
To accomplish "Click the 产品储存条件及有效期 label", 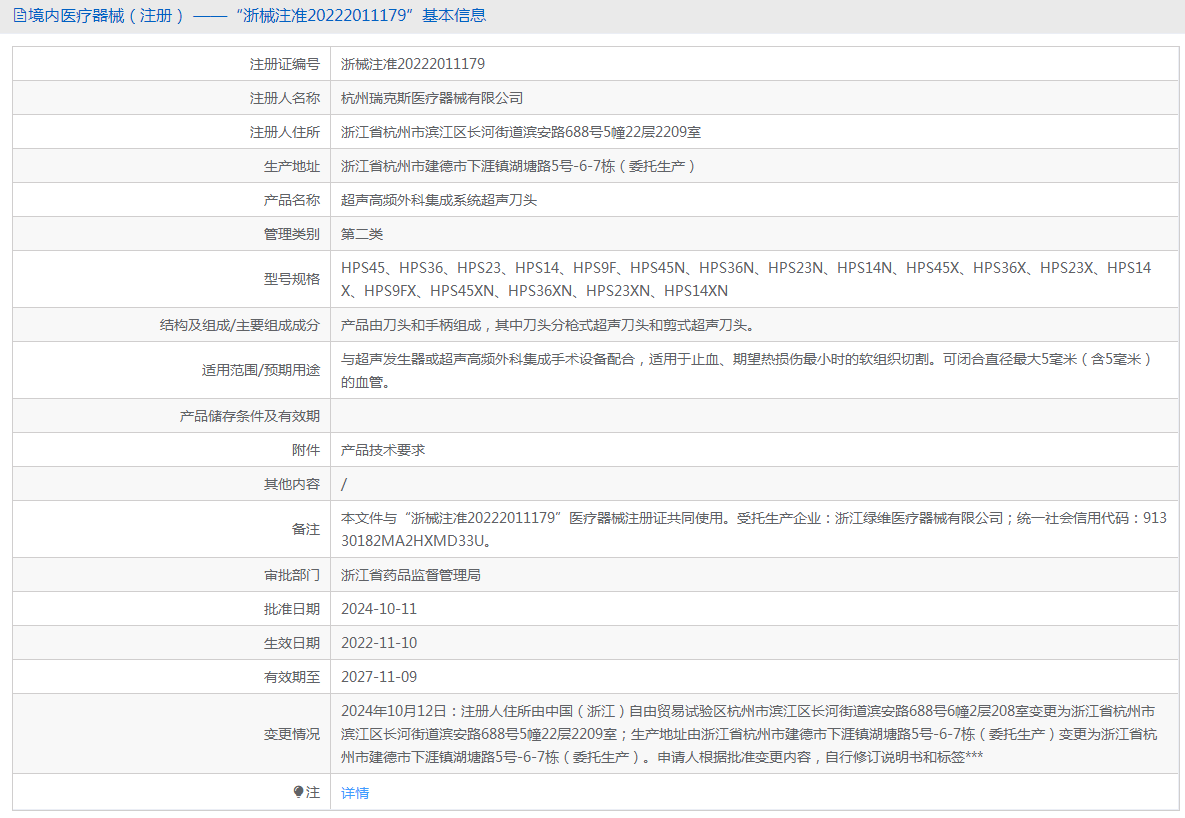I will click(249, 416).
